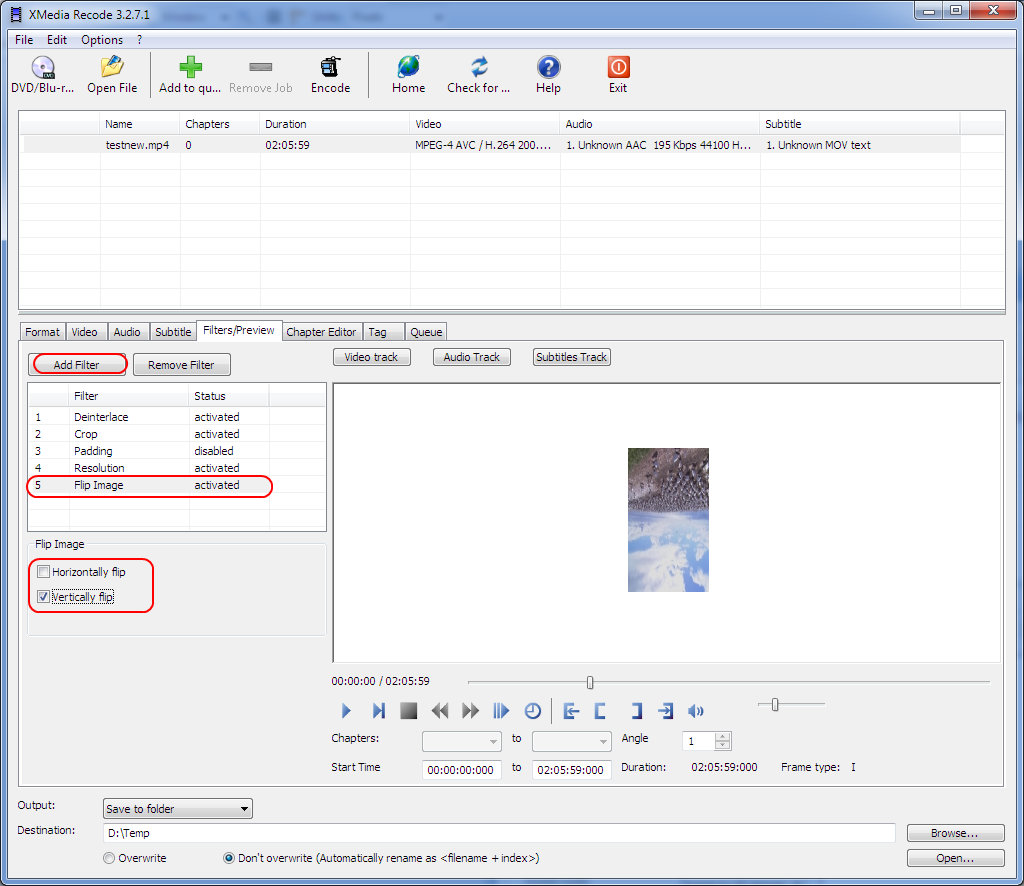Open the Chapters 'to' dropdown
Viewport: 1024px width, 886px height.
pyautogui.click(x=571, y=741)
